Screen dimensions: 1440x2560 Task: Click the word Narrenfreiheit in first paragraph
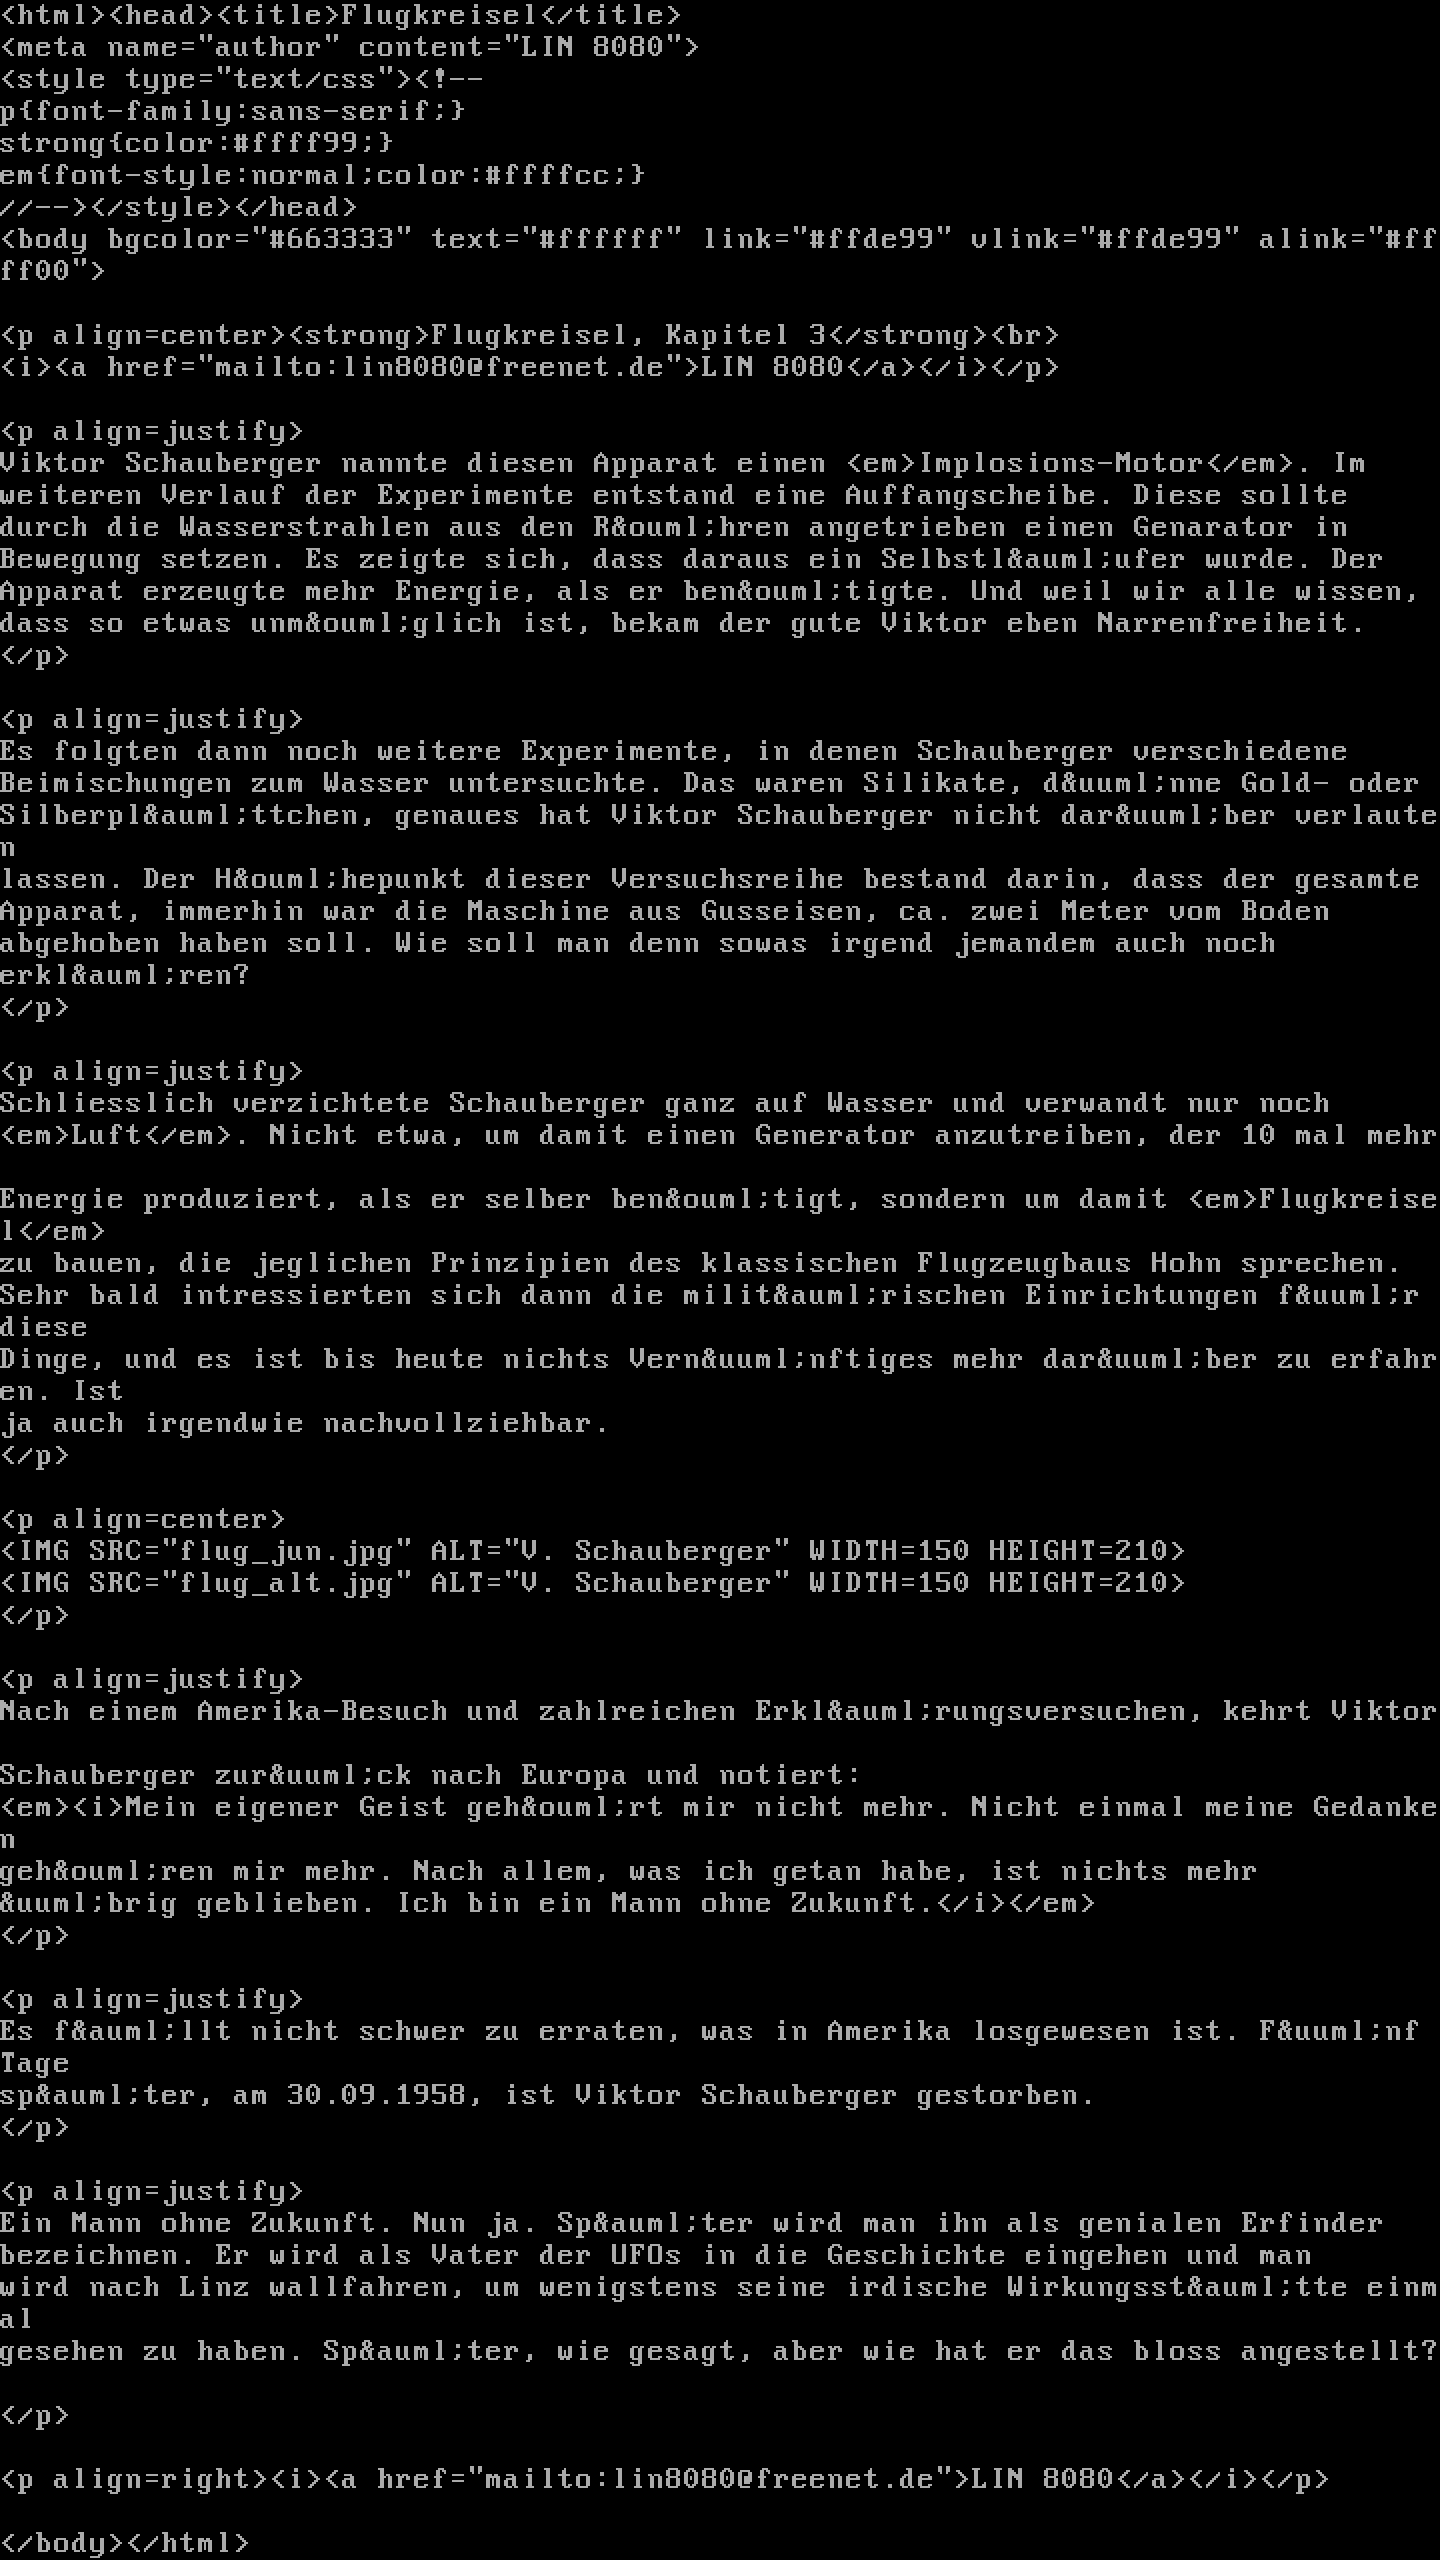tap(1223, 623)
